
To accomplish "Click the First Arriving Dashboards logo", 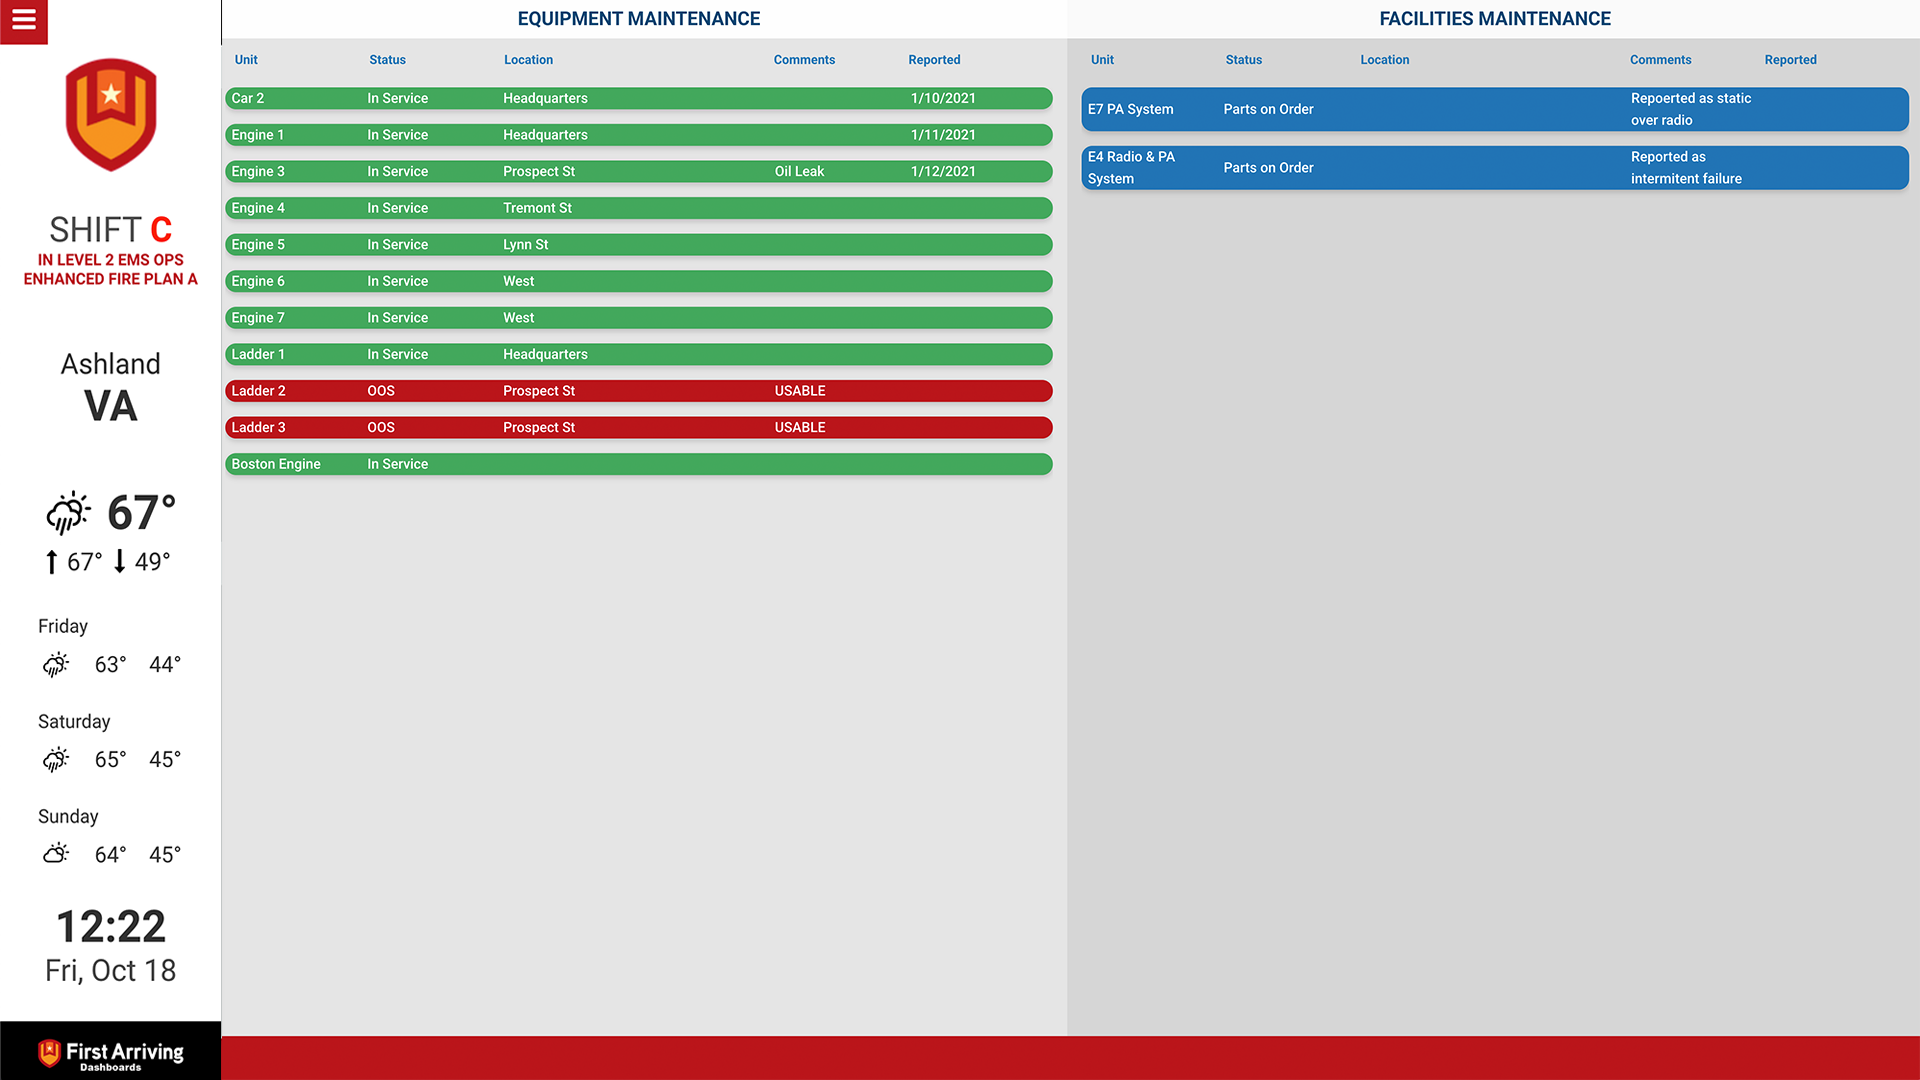I will pyautogui.click(x=110, y=1053).
